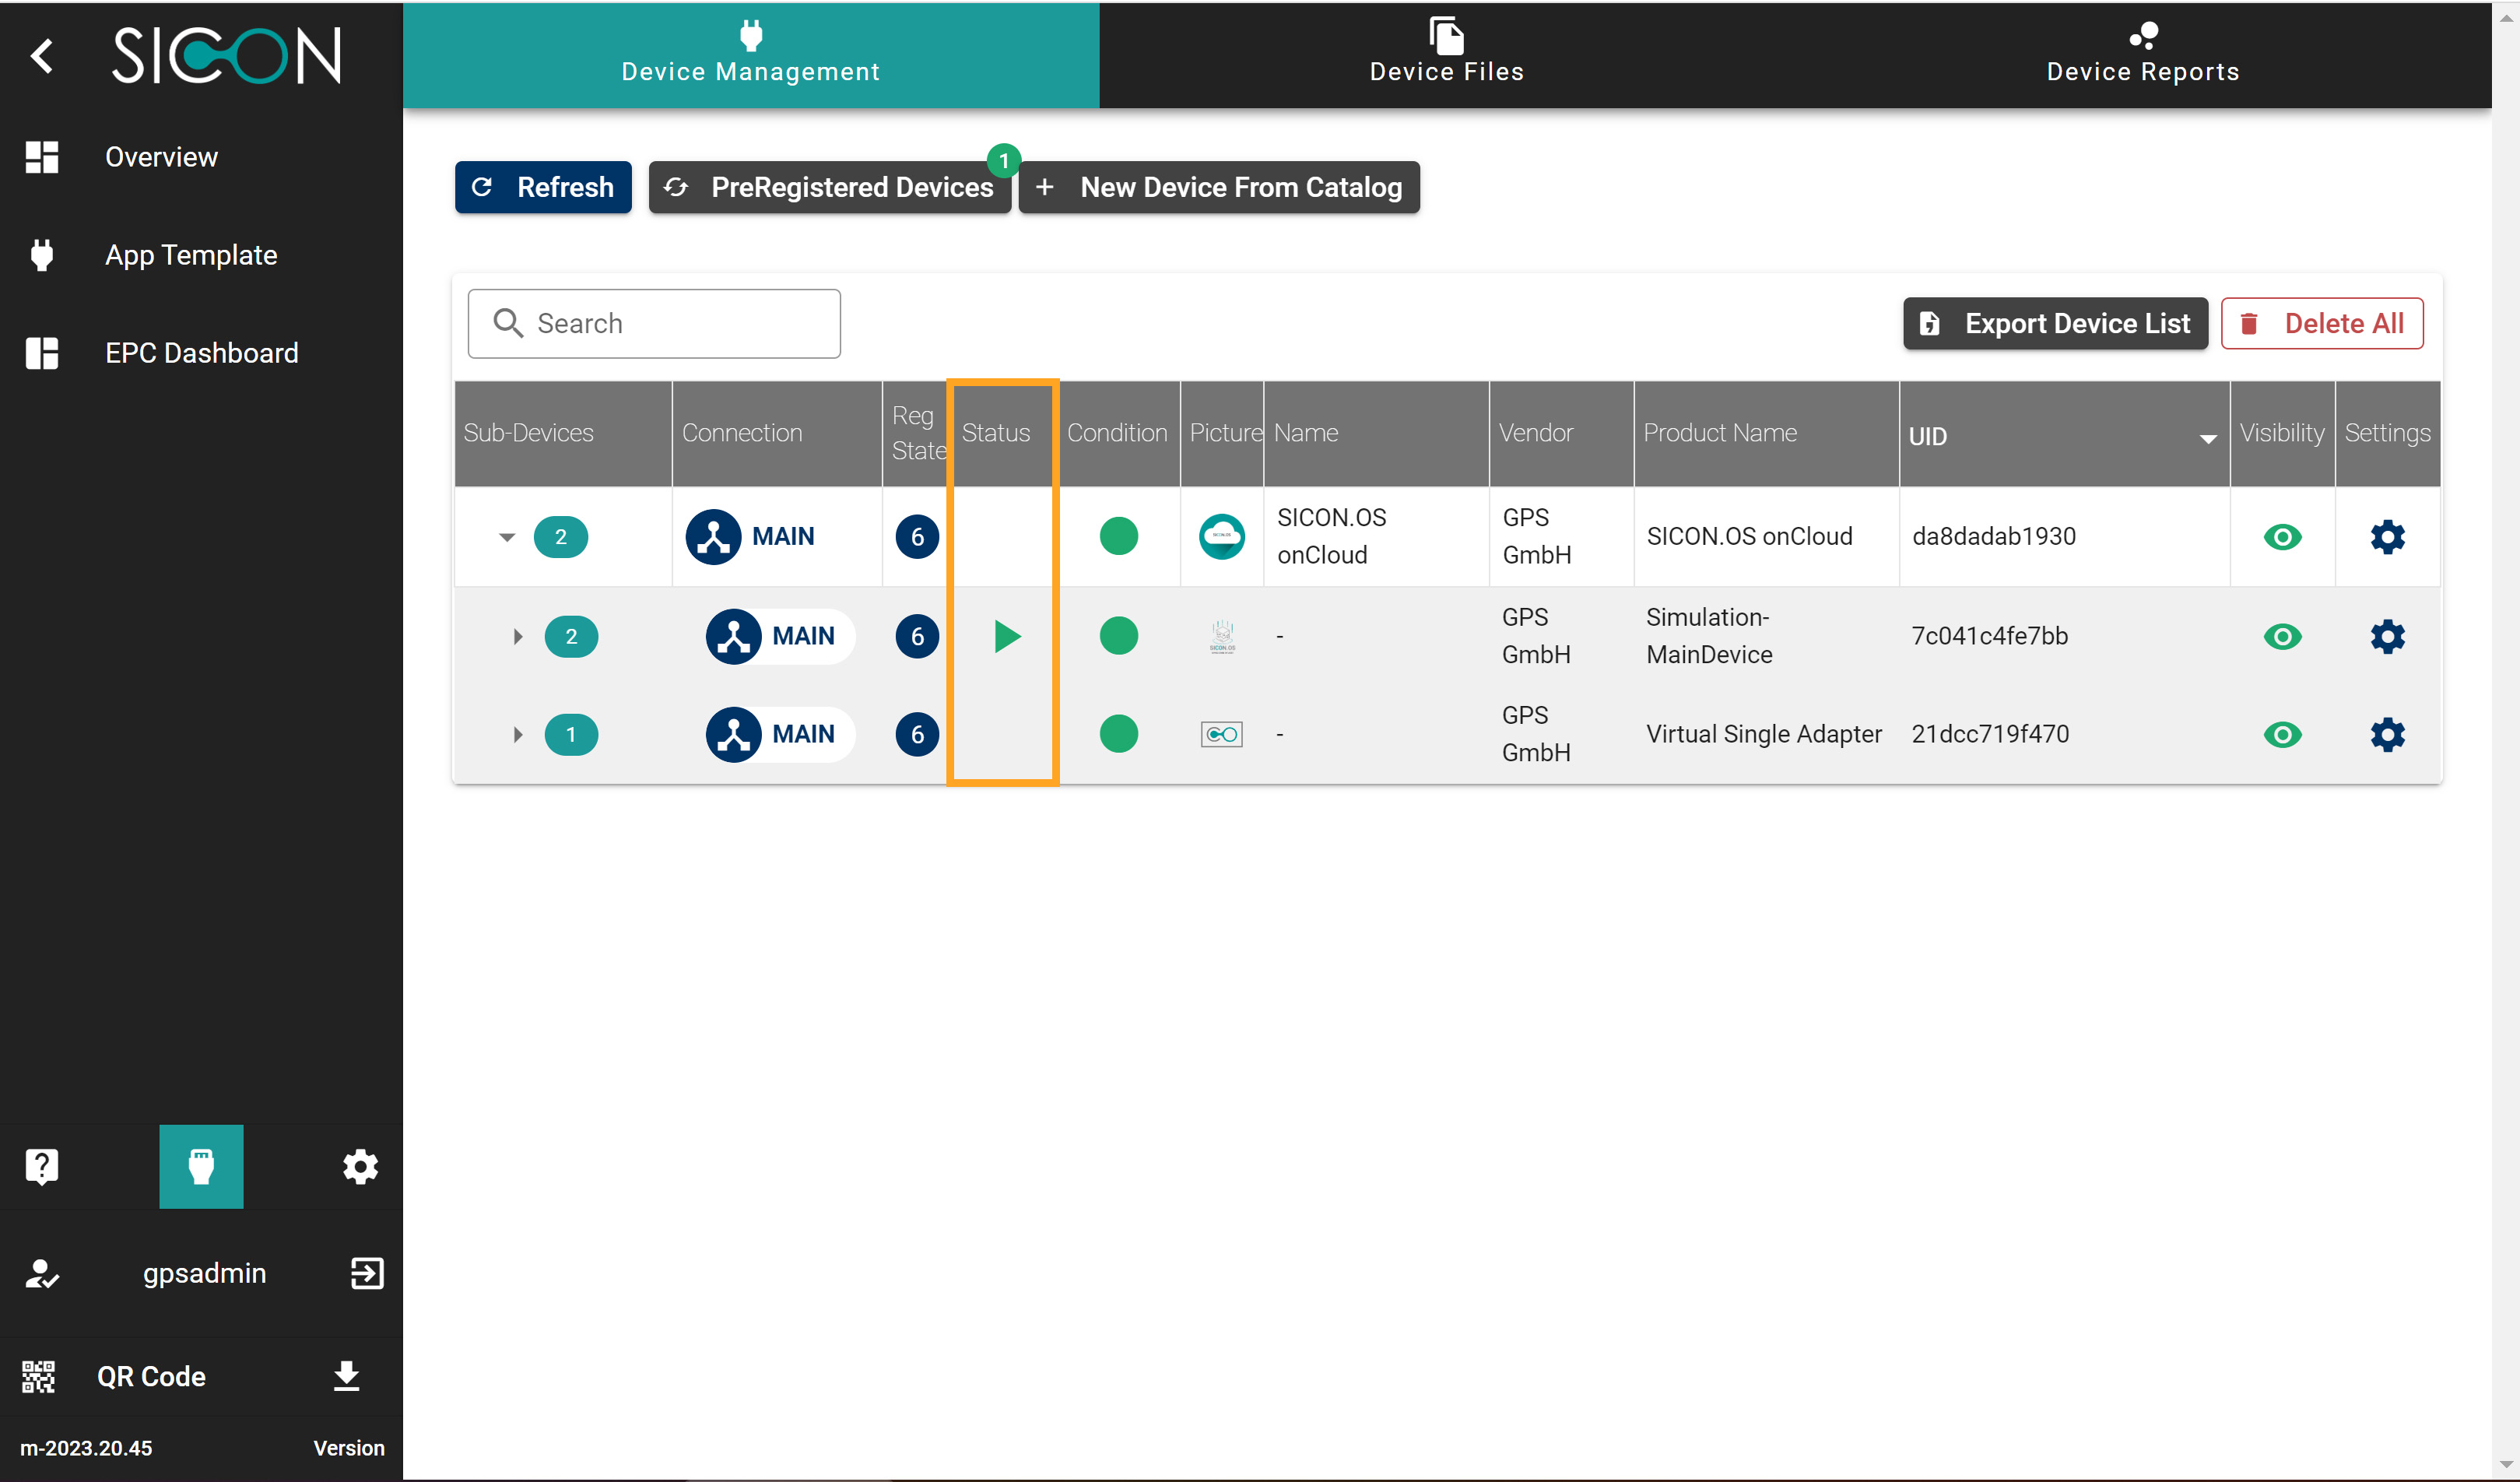Open settings gear for SICON.OS onCloud device
The height and width of the screenshot is (1482, 2520).
coord(2387,537)
